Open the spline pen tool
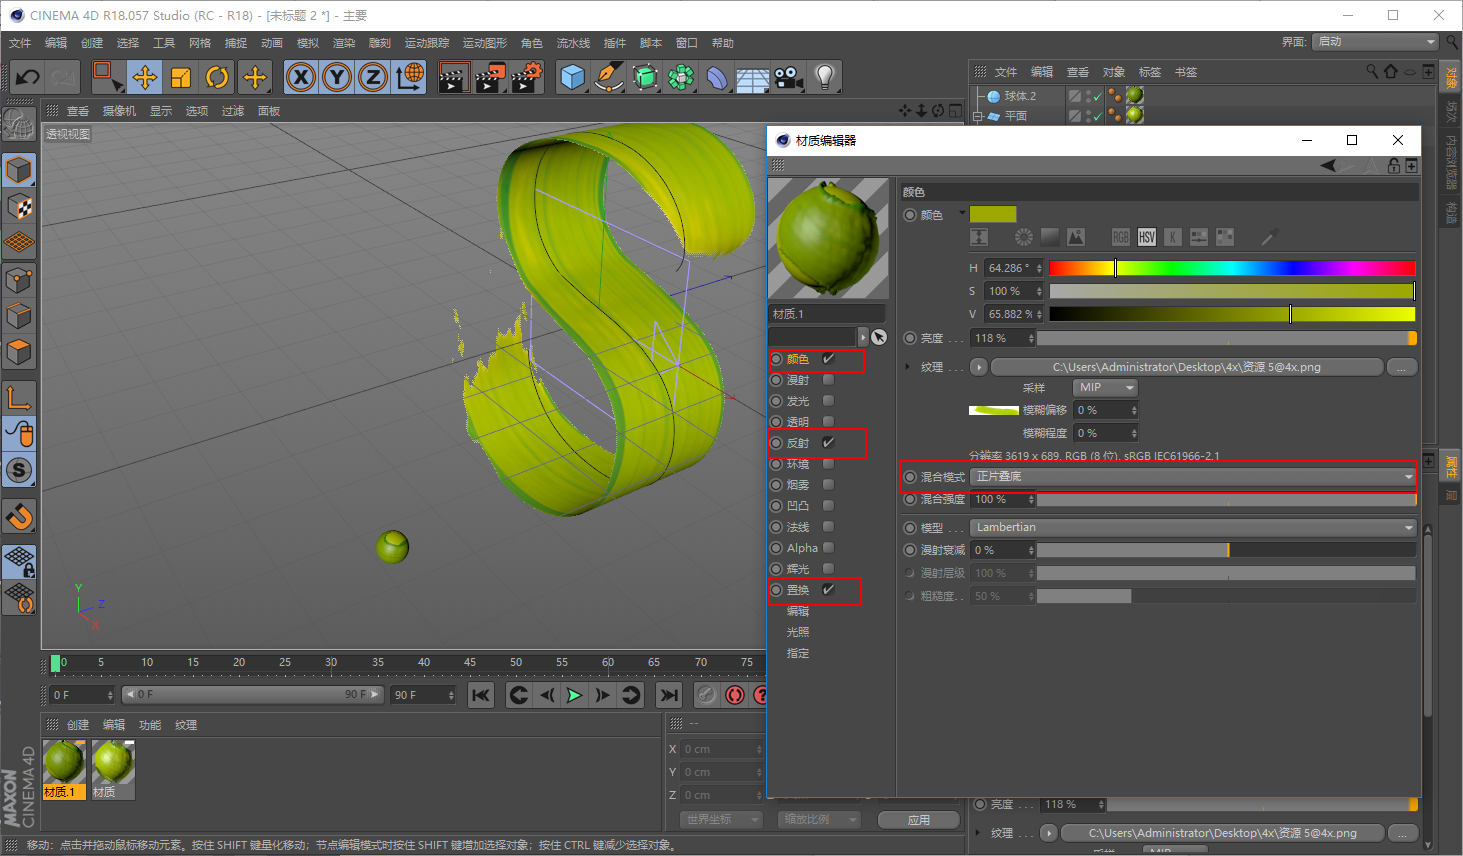This screenshot has height=856, width=1463. point(608,77)
